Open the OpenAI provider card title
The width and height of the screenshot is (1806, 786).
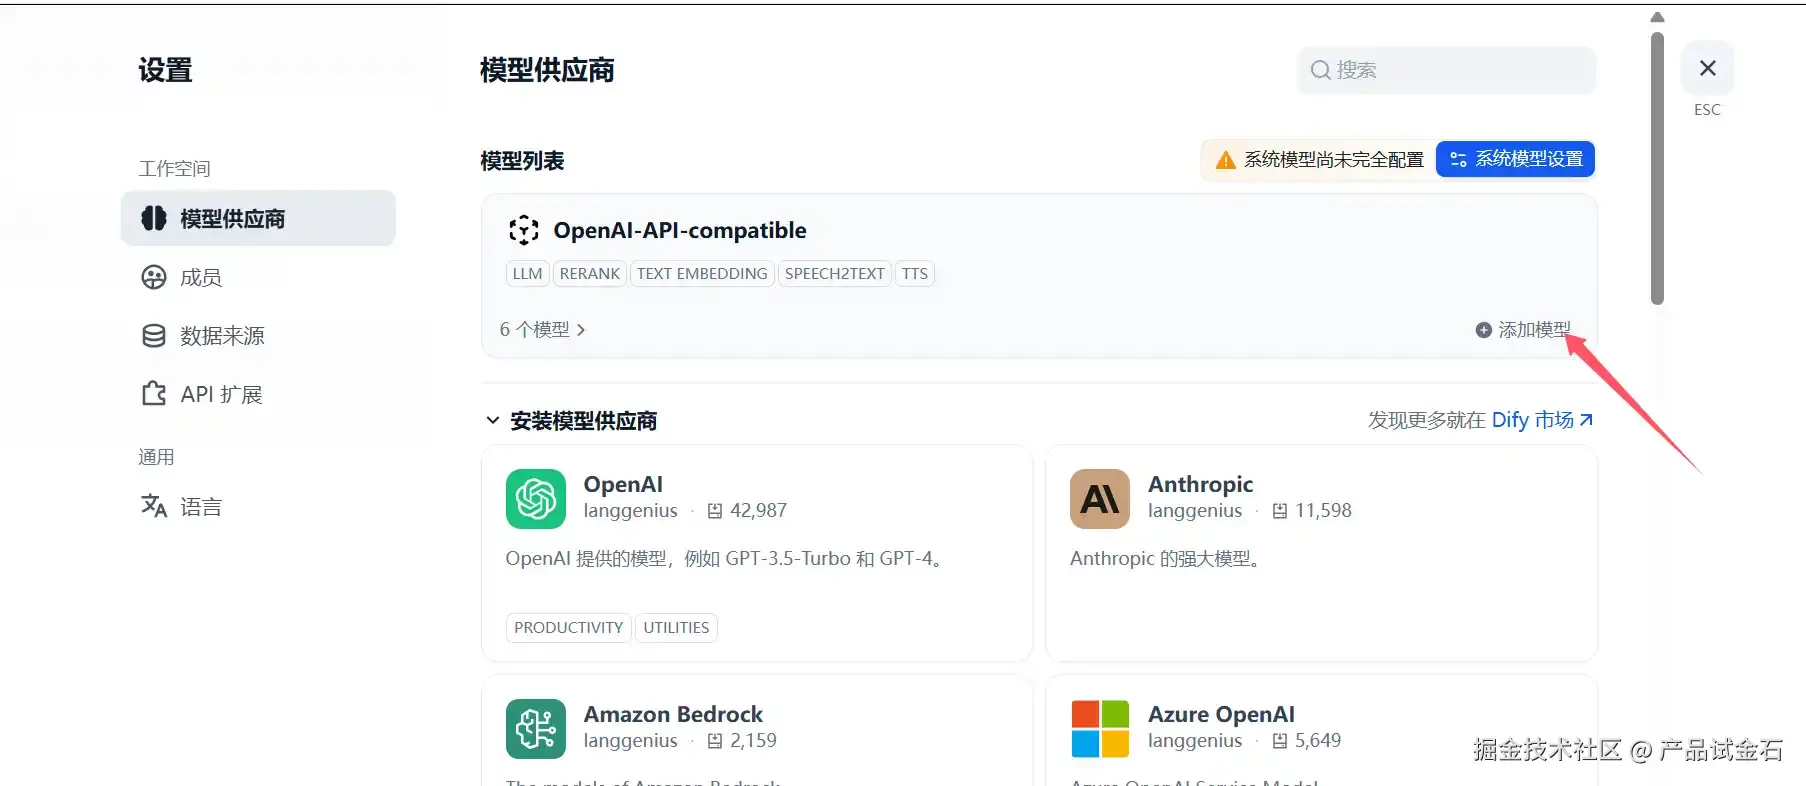click(x=623, y=484)
